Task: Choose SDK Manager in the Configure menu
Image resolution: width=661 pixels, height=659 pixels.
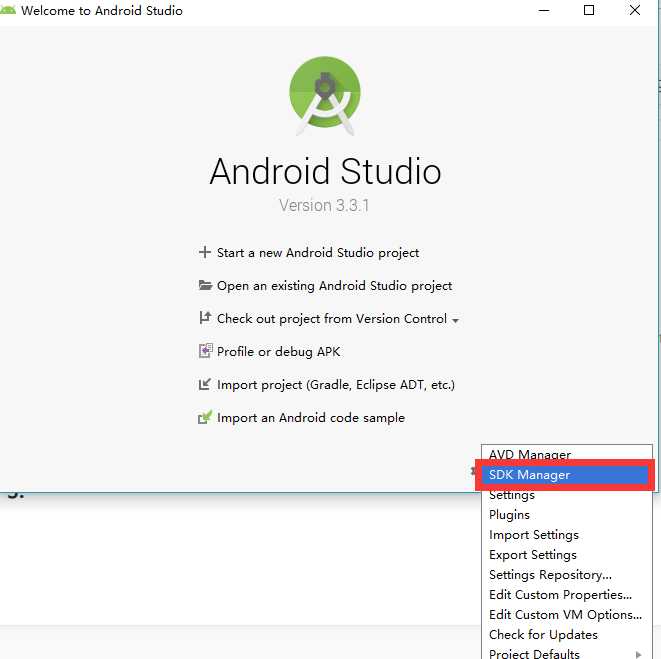Action: pyautogui.click(x=567, y=475)
